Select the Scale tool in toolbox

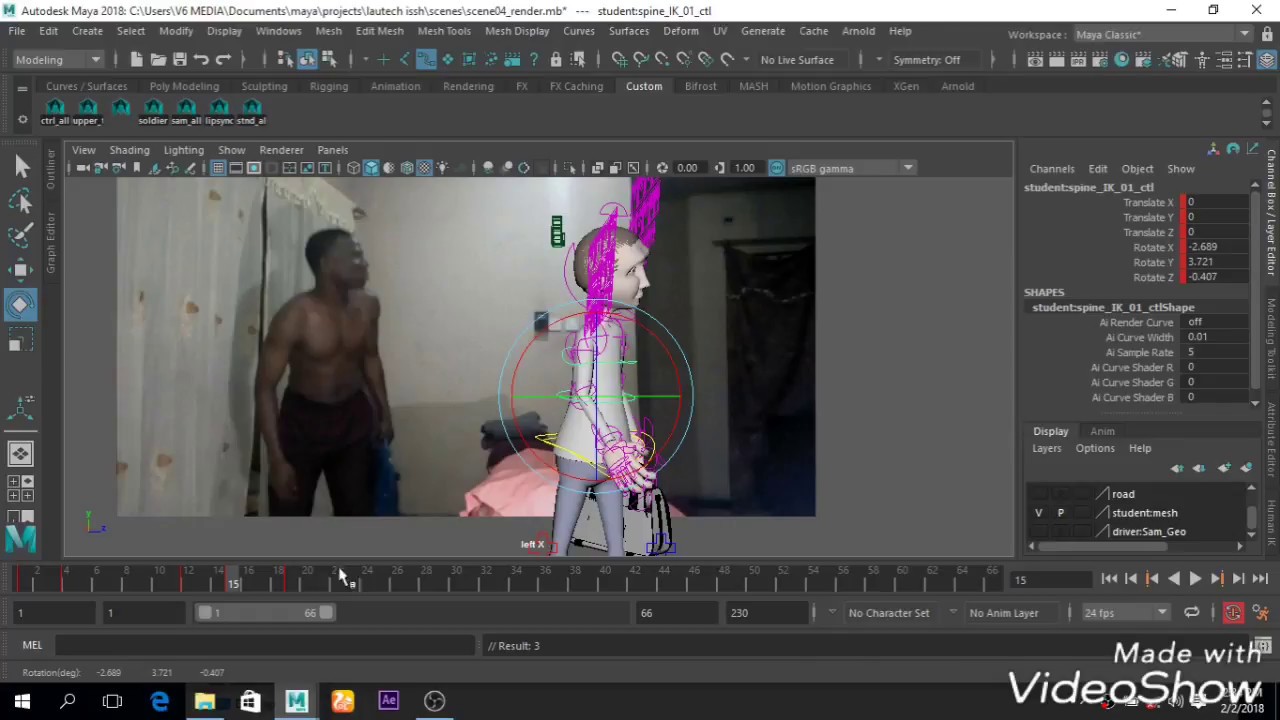(21, 342)
